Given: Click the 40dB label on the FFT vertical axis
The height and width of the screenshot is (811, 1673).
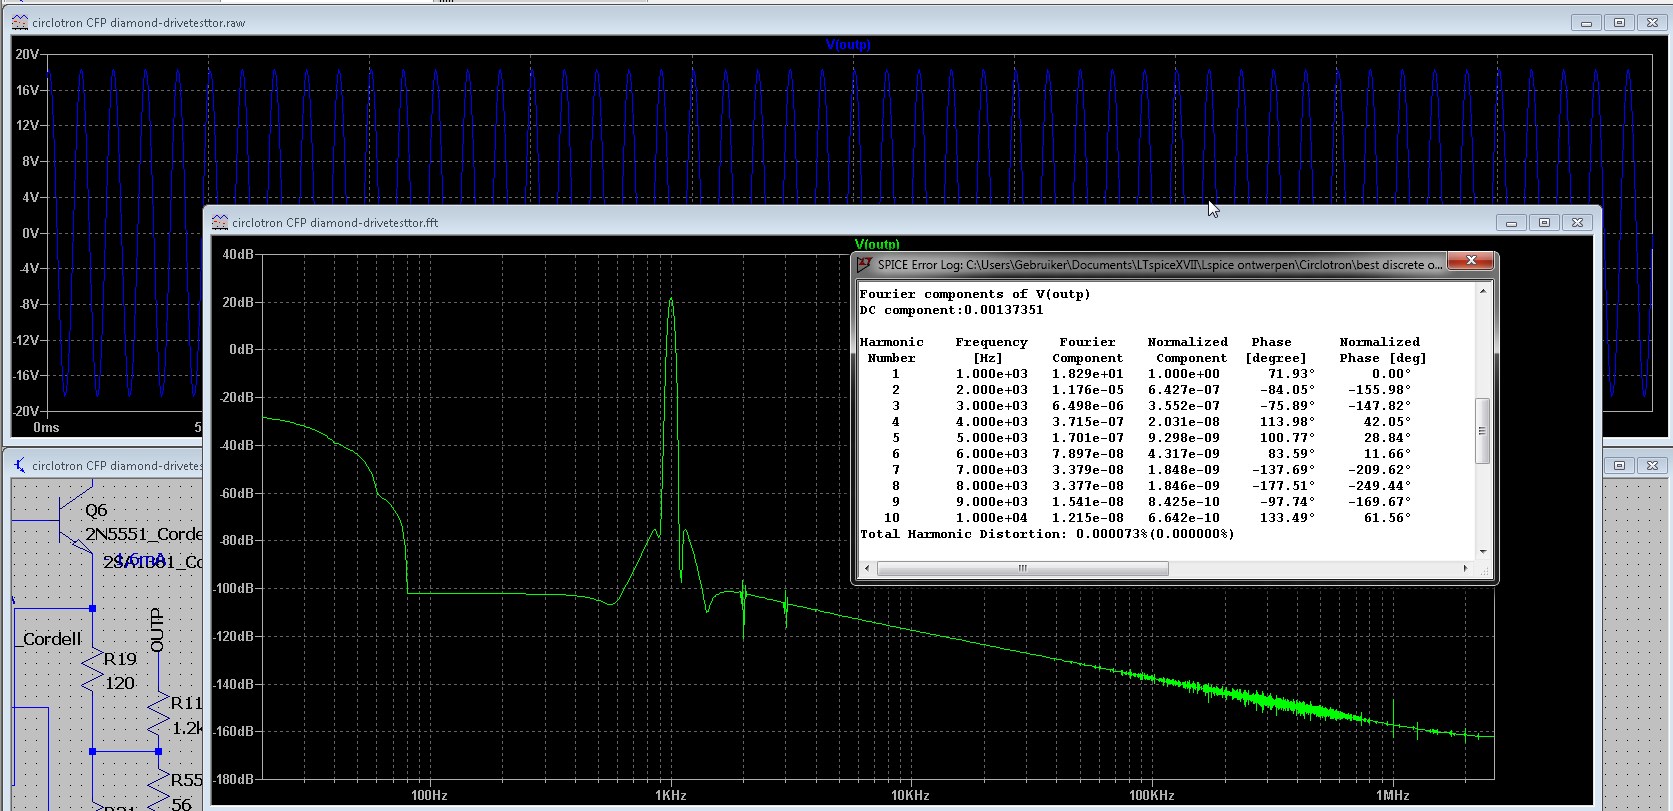Looking at the screenshot, I should pos(237,254).
